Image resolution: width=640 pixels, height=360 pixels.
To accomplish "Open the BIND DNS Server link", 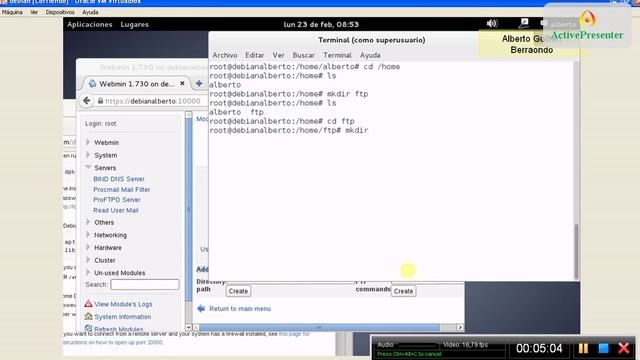I will (119, 179).
